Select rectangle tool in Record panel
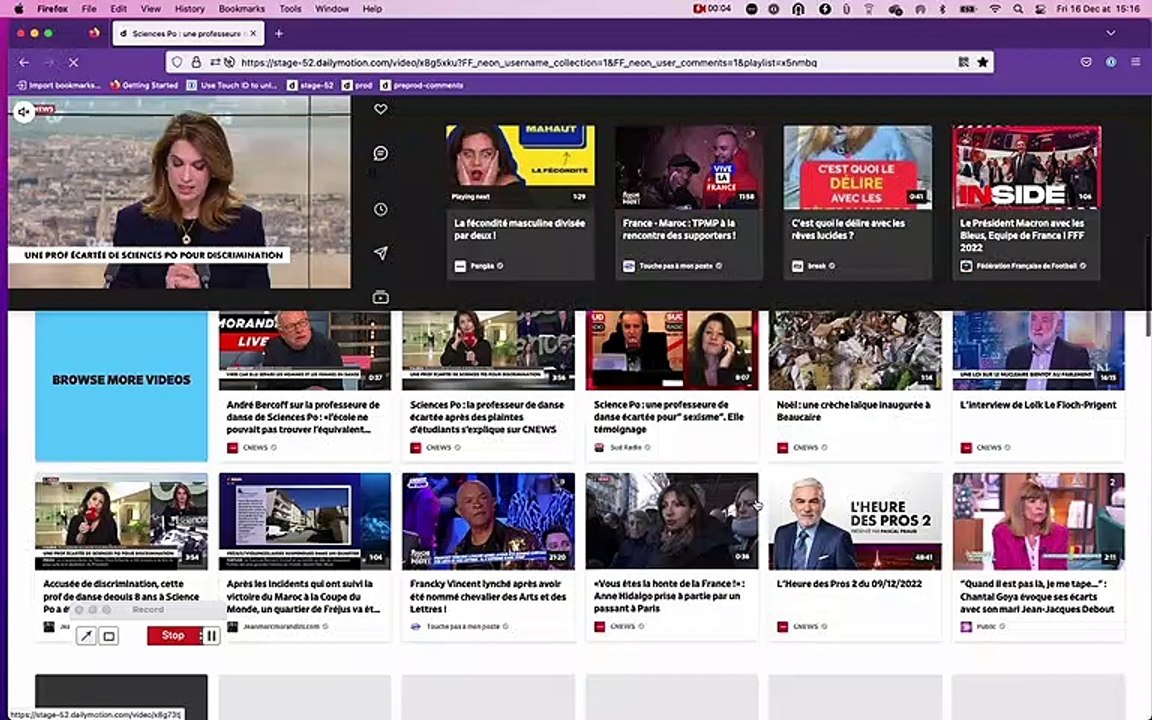The width and height of the screenshot is (1152, 720). click(x=109, y=636)
